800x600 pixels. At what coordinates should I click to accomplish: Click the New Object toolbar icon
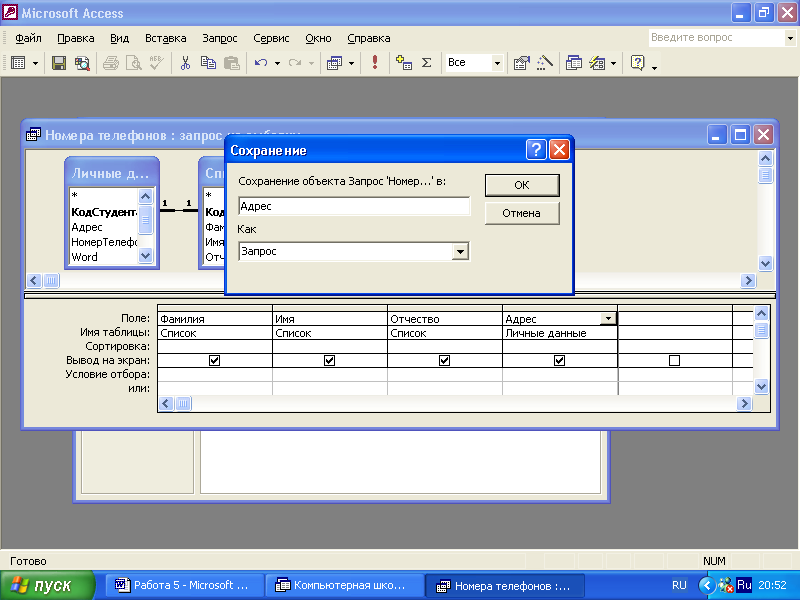tap(597, 63)
